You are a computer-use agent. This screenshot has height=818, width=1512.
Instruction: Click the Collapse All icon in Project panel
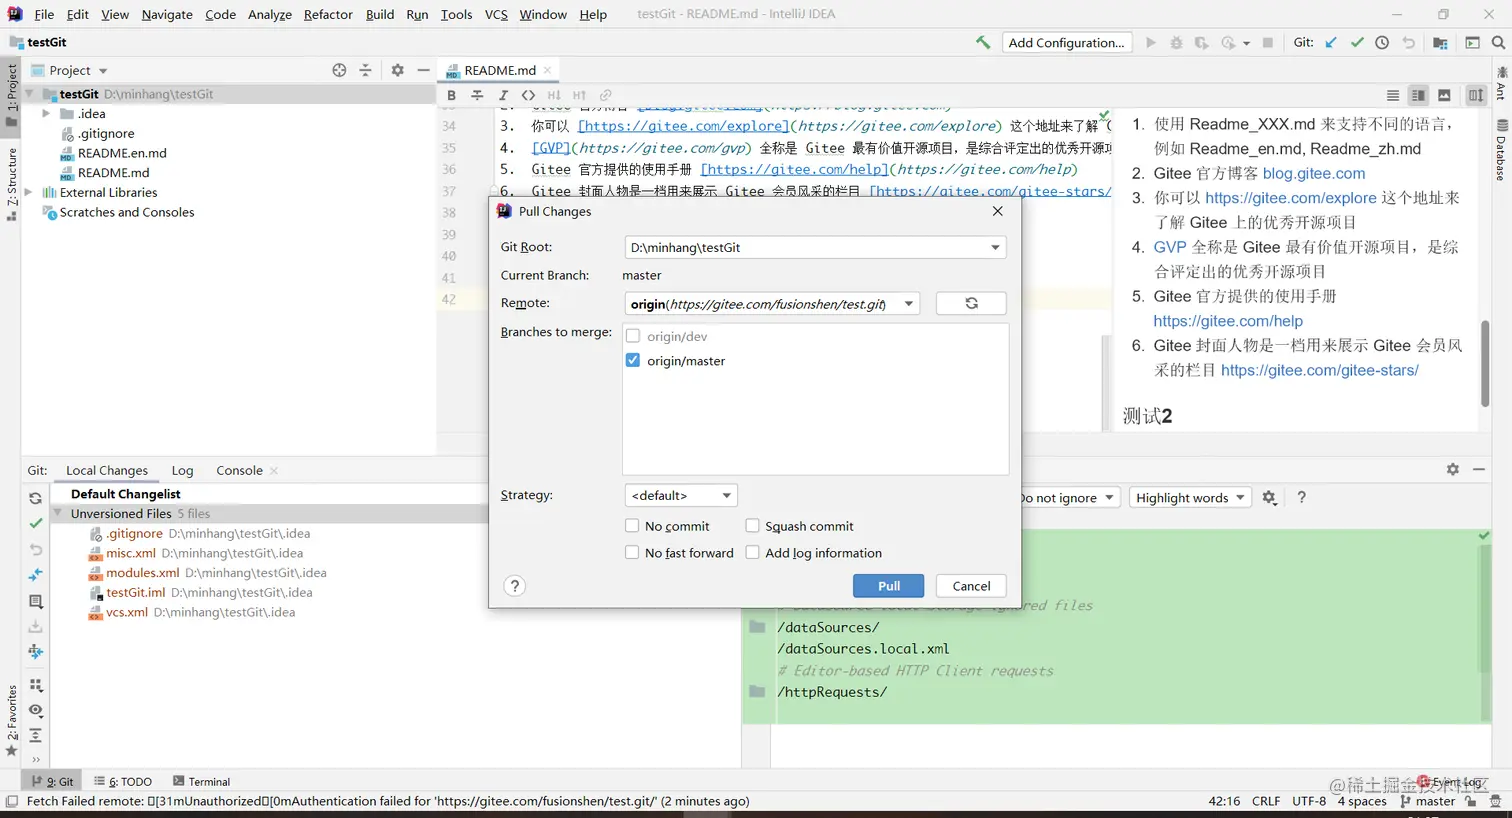[365, 70]
